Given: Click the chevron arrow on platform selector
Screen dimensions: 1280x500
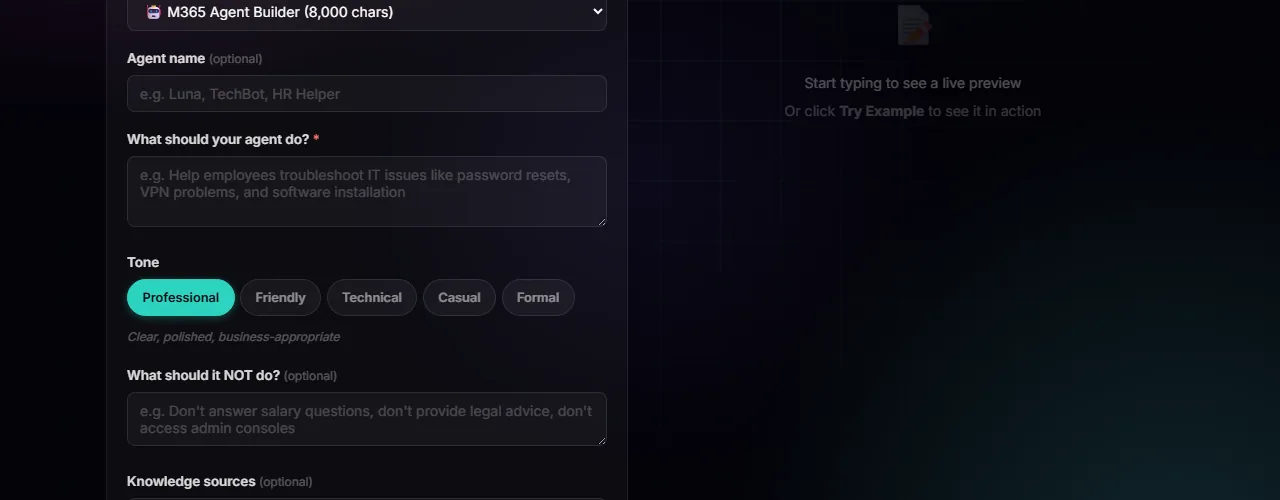Looking at the screenshot, I should coord(597,12).
